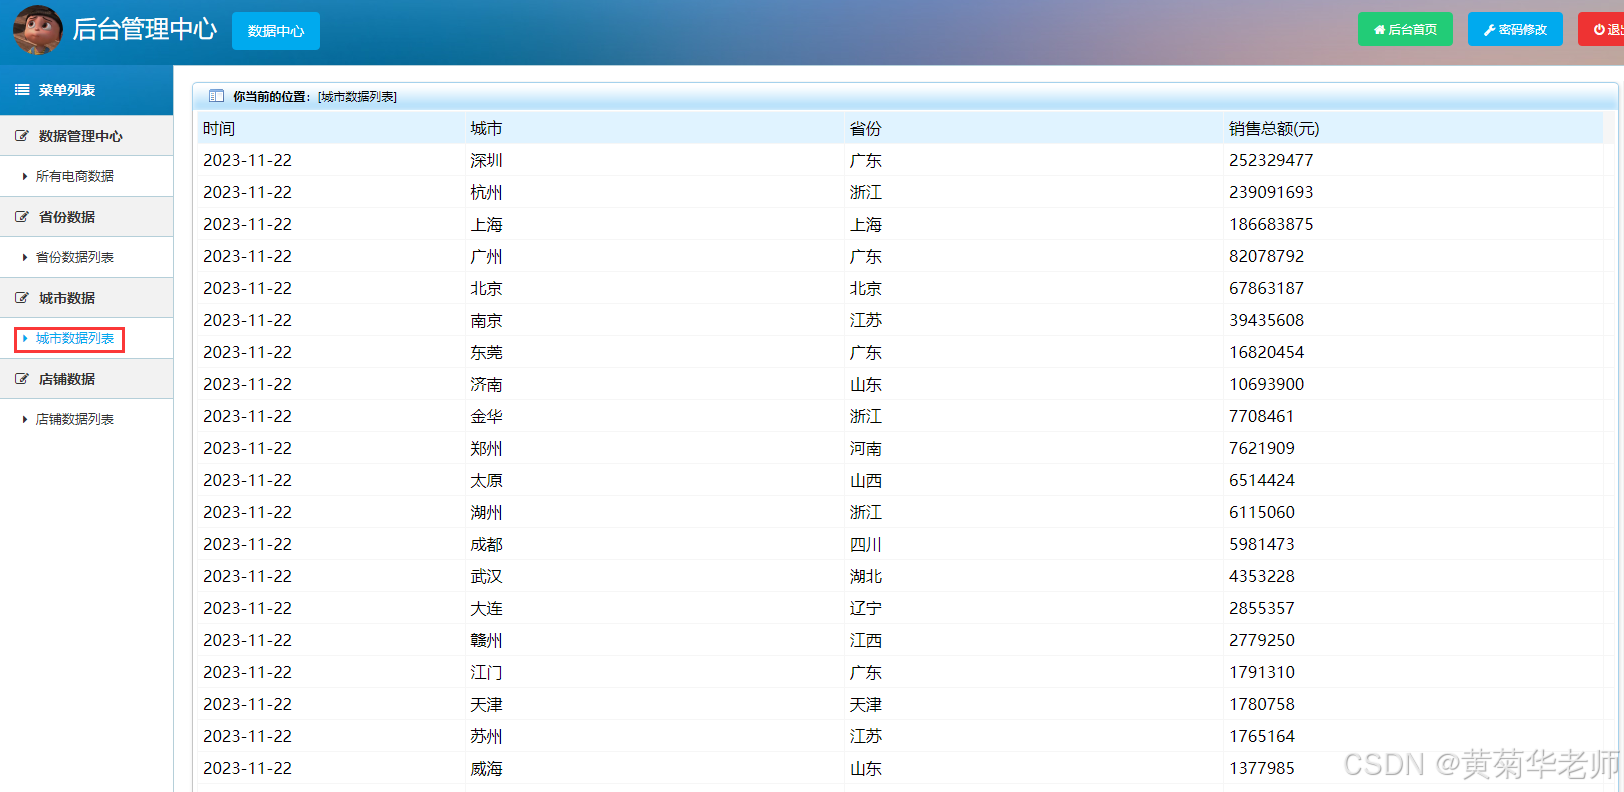Click arrow beside 城市数据列表
Screen dimensions: 1624x792
(x=25, y=338)
